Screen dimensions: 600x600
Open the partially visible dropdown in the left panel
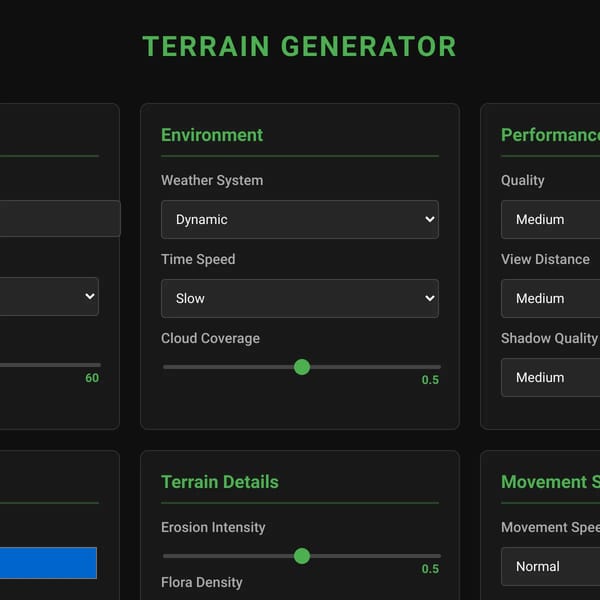pos(49,296)
